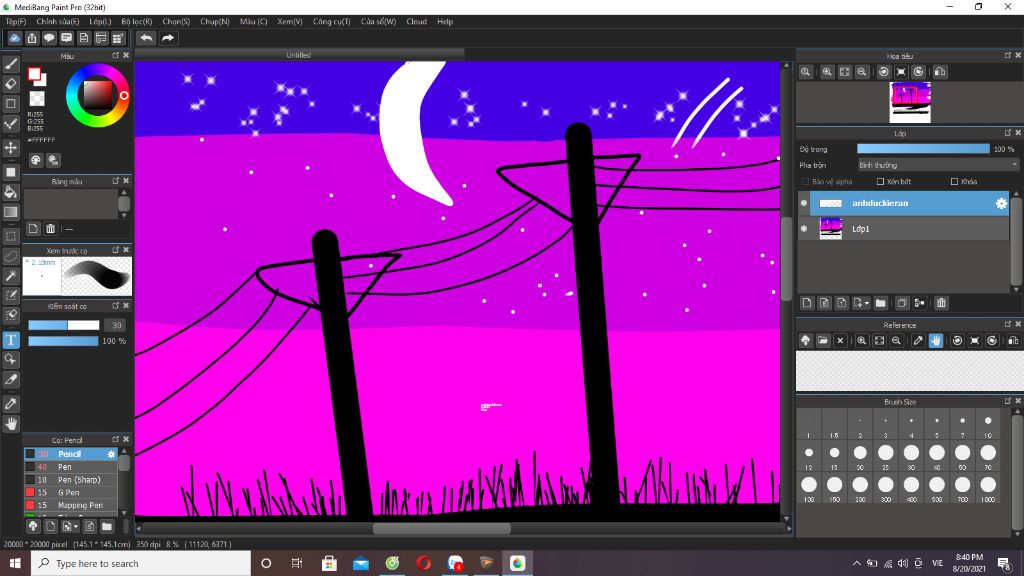Select the Bucket fill tool

[10, 192]
